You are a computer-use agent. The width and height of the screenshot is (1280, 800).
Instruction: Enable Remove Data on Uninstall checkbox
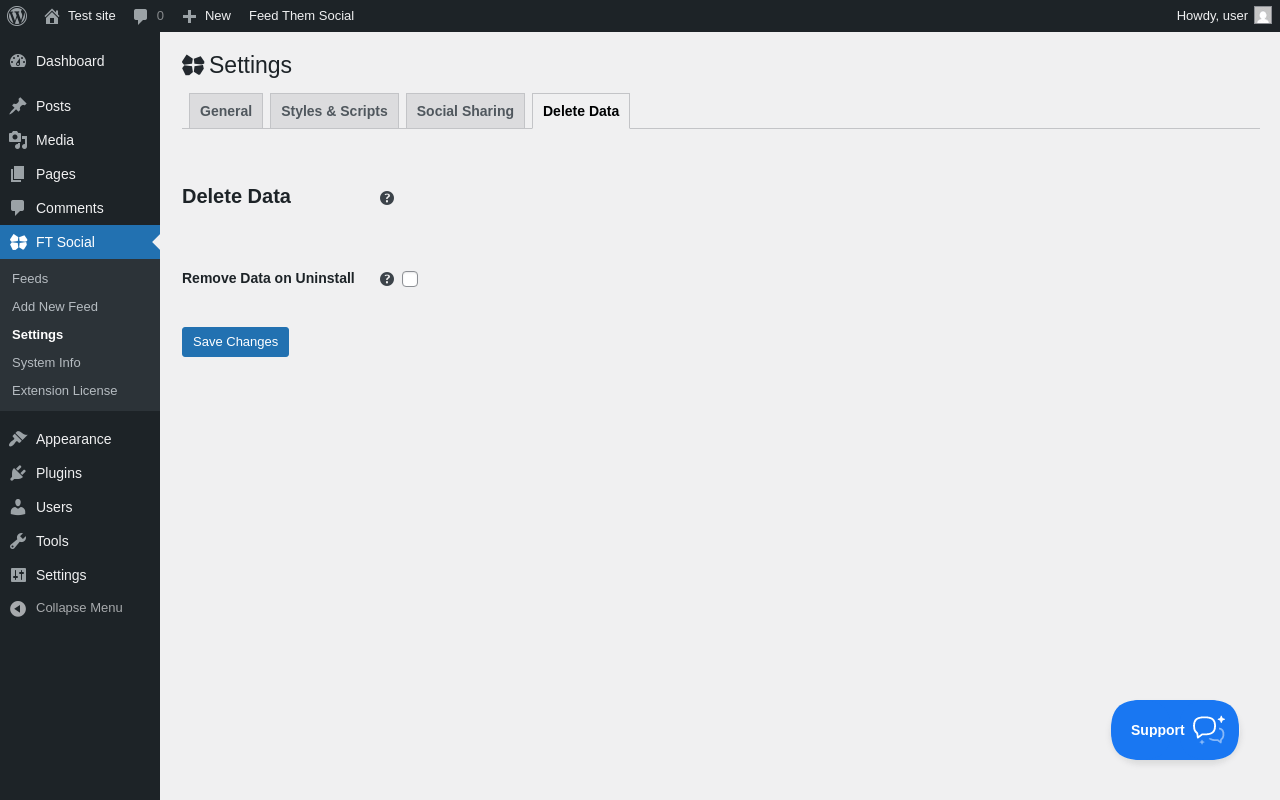tap(410, 279)
